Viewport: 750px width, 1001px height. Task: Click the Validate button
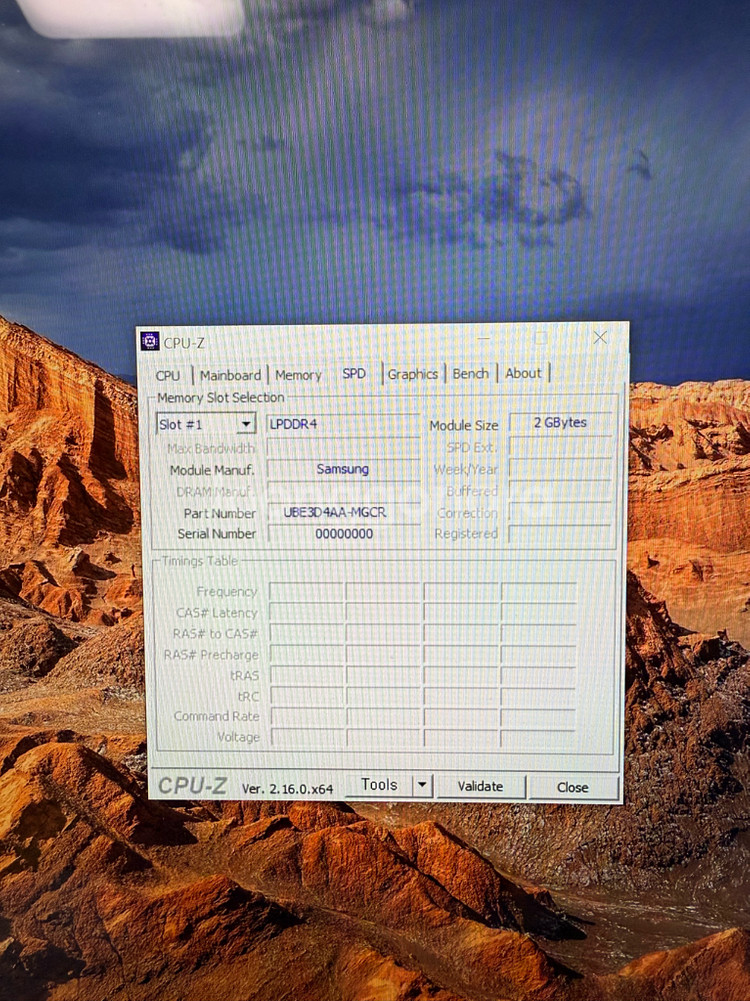[480, 786]
